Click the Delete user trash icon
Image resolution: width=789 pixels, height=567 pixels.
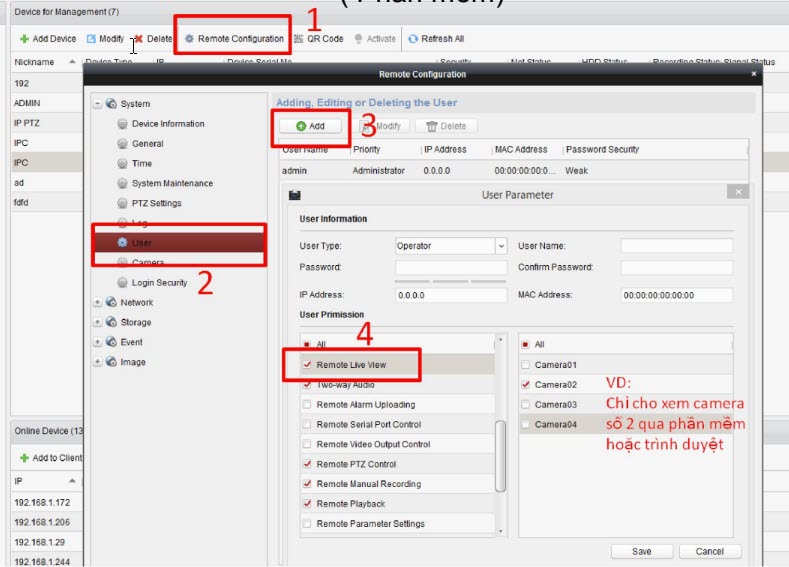(x=432, y=127)
